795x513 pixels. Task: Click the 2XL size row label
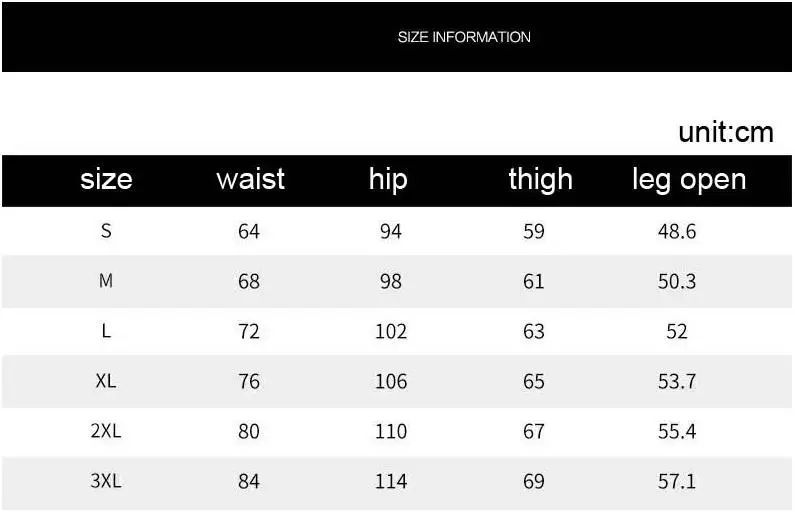tap(106, 431)
